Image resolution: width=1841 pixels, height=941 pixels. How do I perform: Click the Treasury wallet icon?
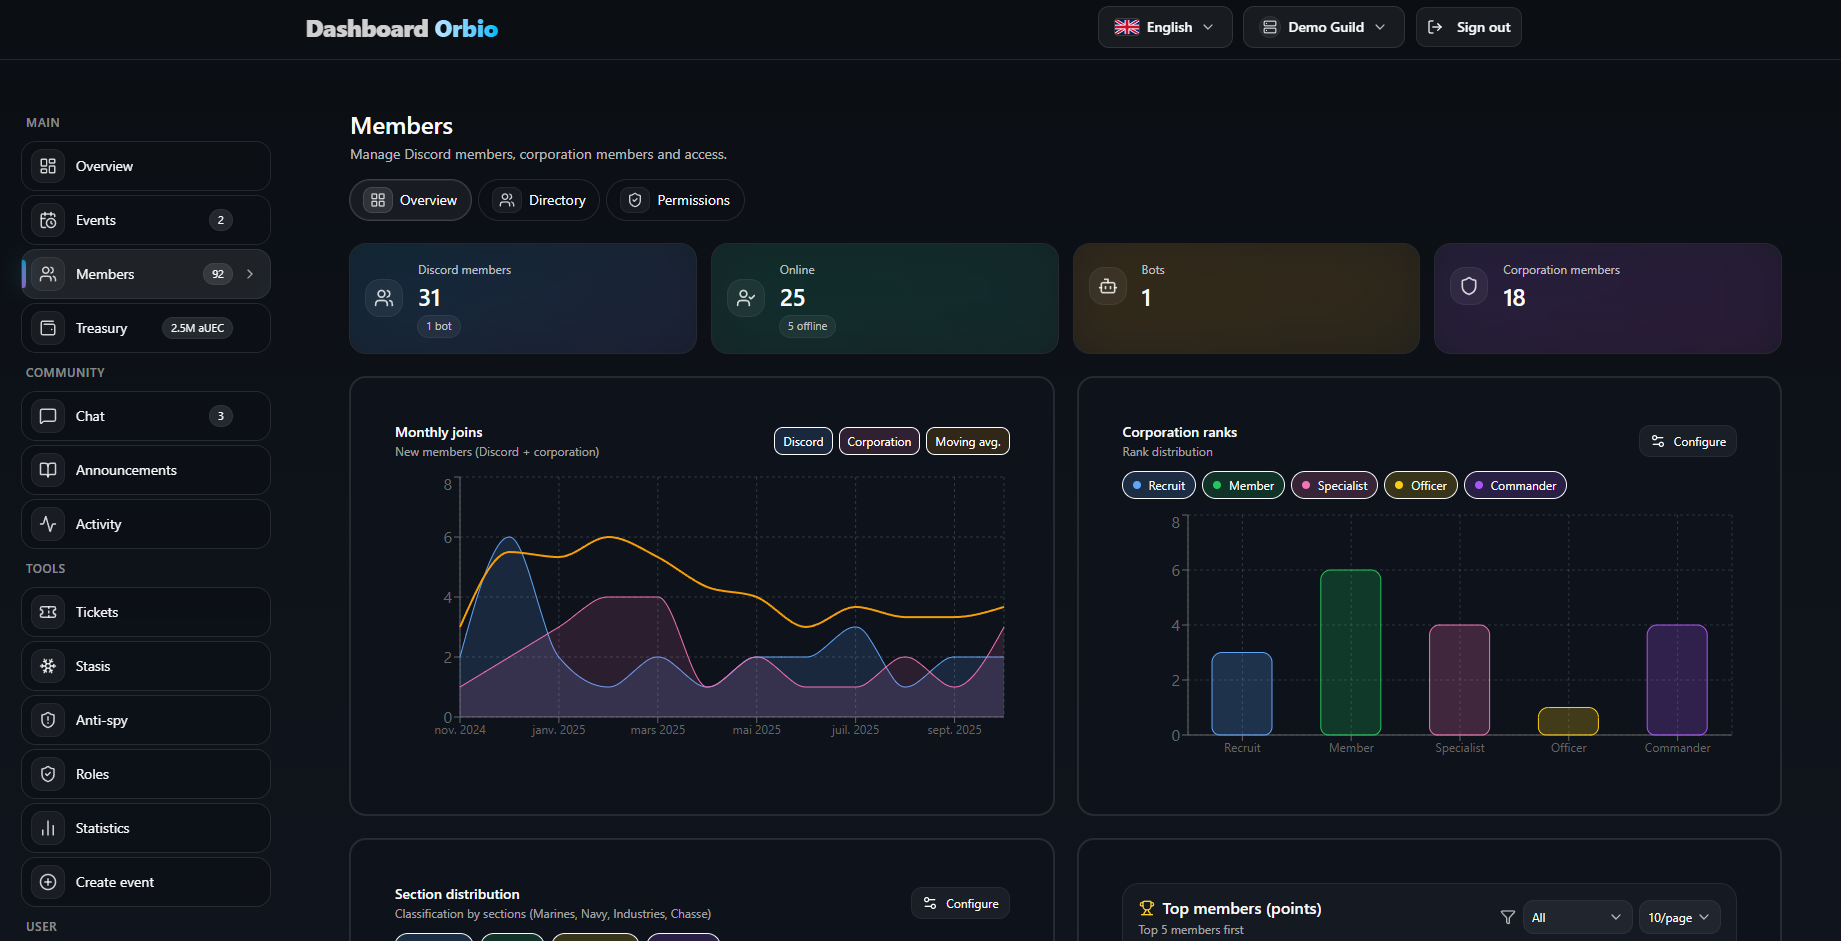[48, 328]
